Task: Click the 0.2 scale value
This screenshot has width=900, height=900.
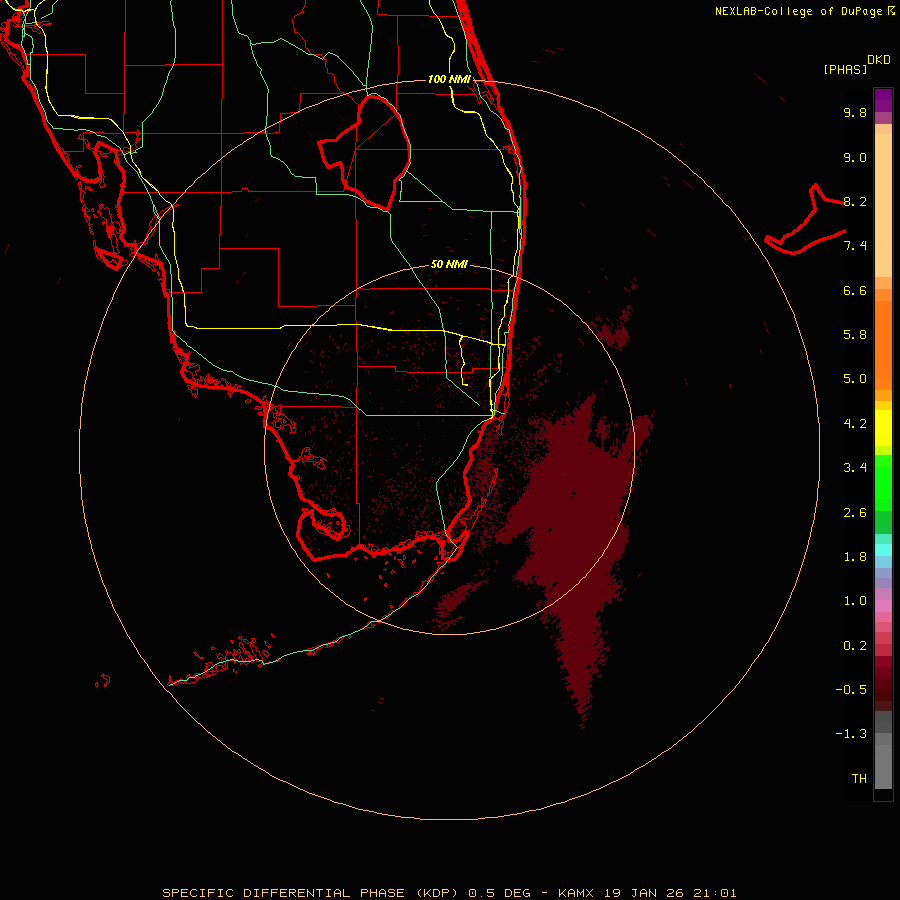Action: click(855, 646)
